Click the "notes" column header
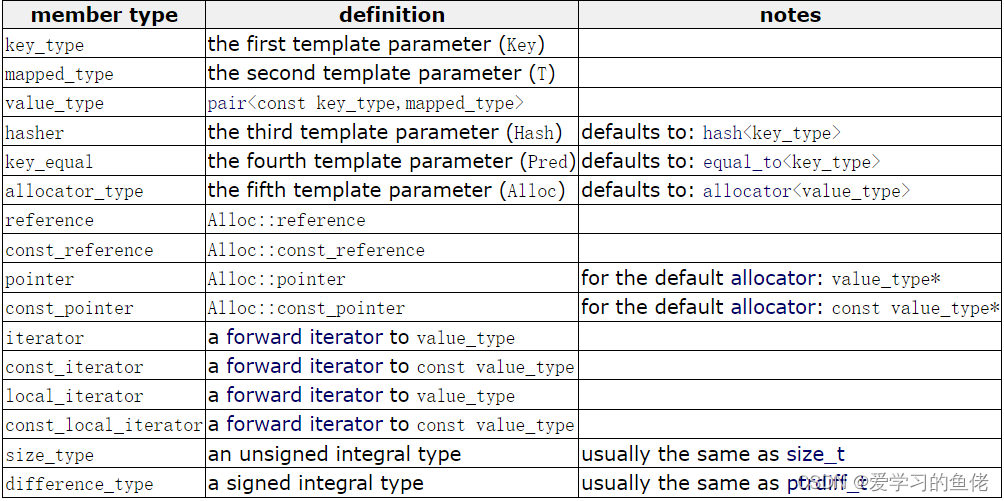1004x501 pixels. (790, 15)
